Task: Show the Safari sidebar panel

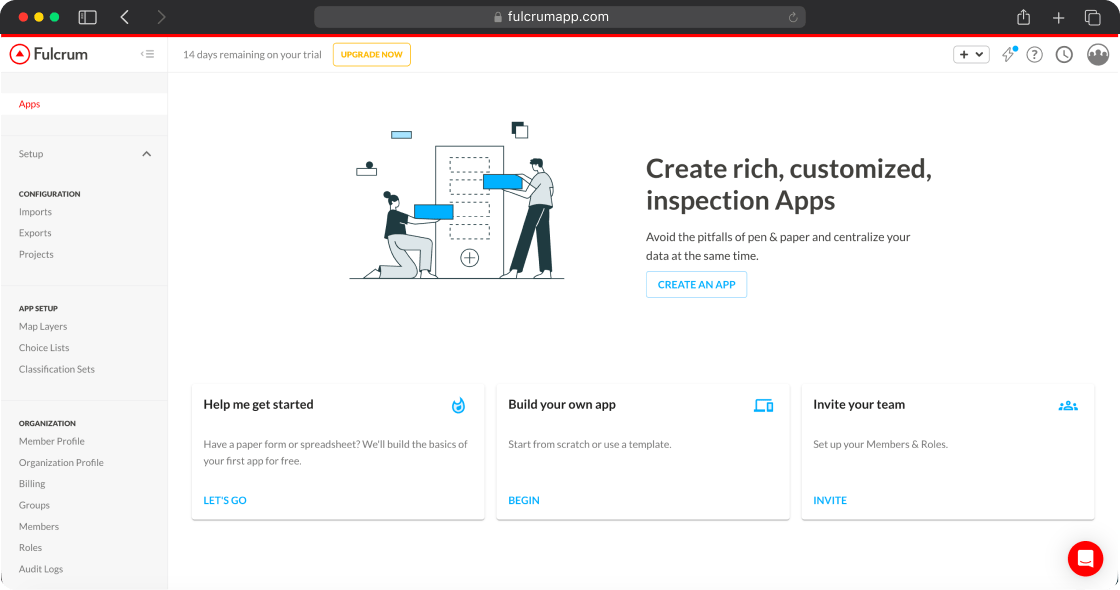Action: tap(87, 17)
